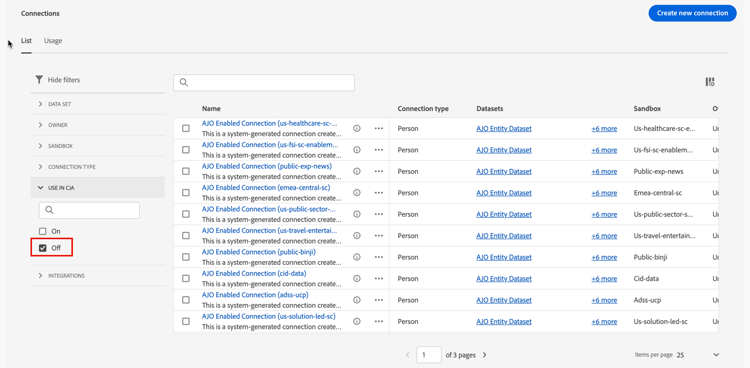Show +6 more datasets for us-healthcare-sc row

tap(604, 128)
